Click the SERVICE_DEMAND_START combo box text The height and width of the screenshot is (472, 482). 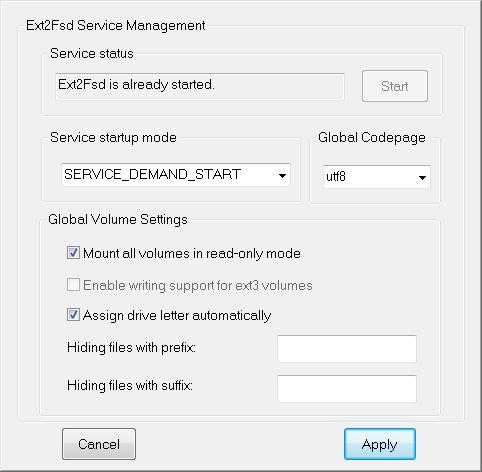(x=153, y=174)
